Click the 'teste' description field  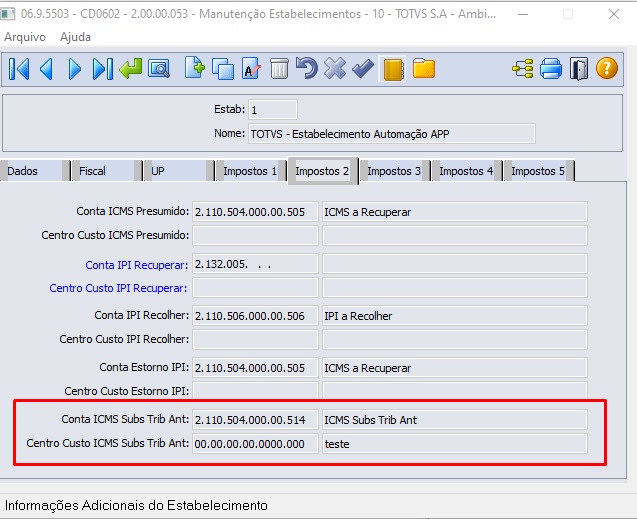455,443
